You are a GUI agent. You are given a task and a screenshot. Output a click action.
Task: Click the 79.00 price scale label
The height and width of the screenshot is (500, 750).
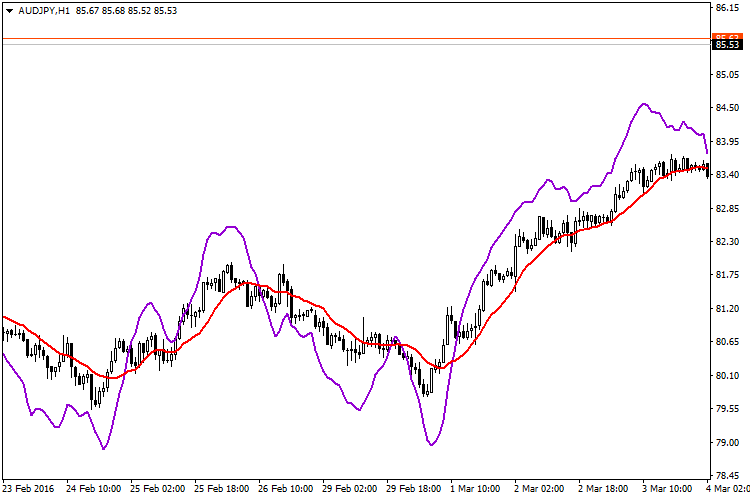tap(727, 443)
